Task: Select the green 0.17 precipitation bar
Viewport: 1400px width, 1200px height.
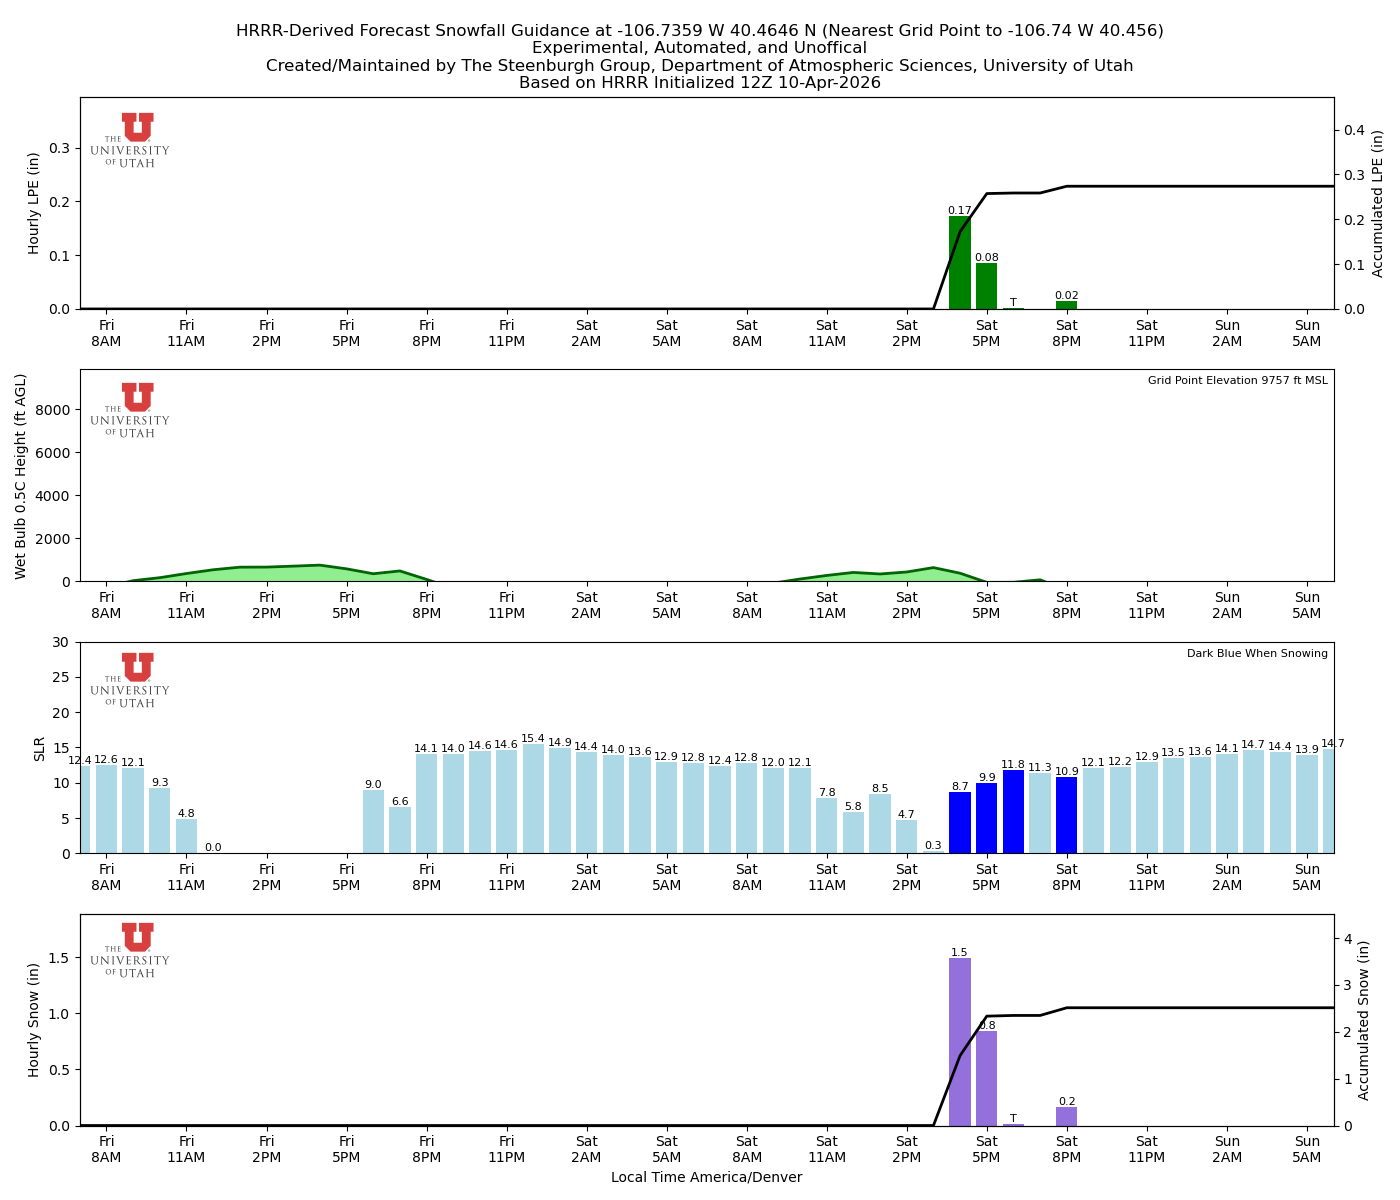Action: coord(958,260)
